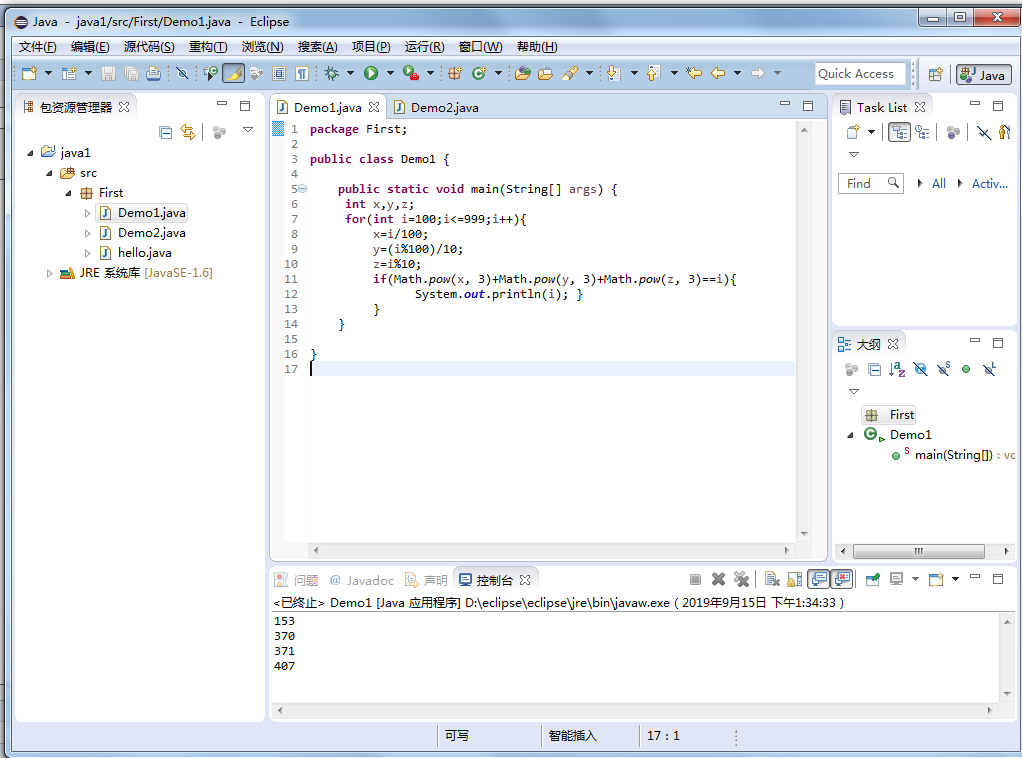This screenshot has height=758, width=1022.
Task: Collapse Demo1 class in outline
Action: click(850, 435)
